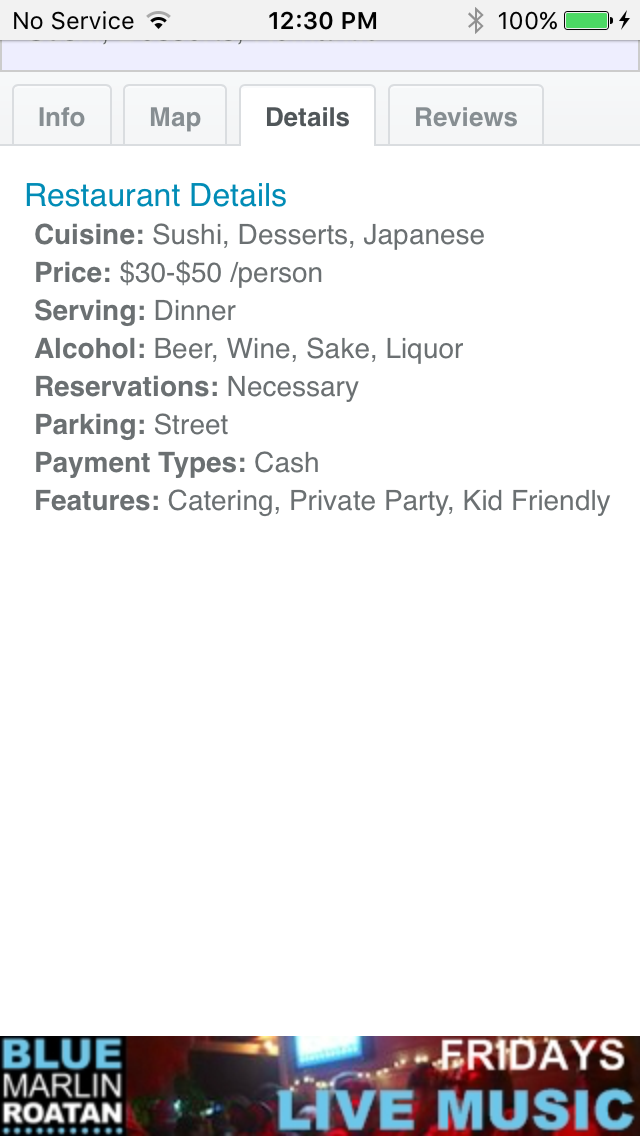Viewport: 640px width, 1136px height.
Task: Tap the Payment Types Cash line
Action: 177,463
